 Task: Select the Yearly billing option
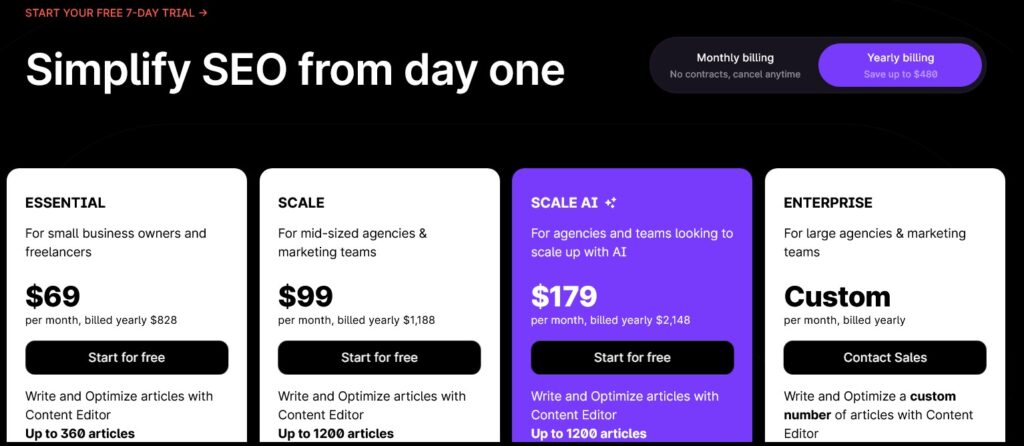tap(900, 65)
